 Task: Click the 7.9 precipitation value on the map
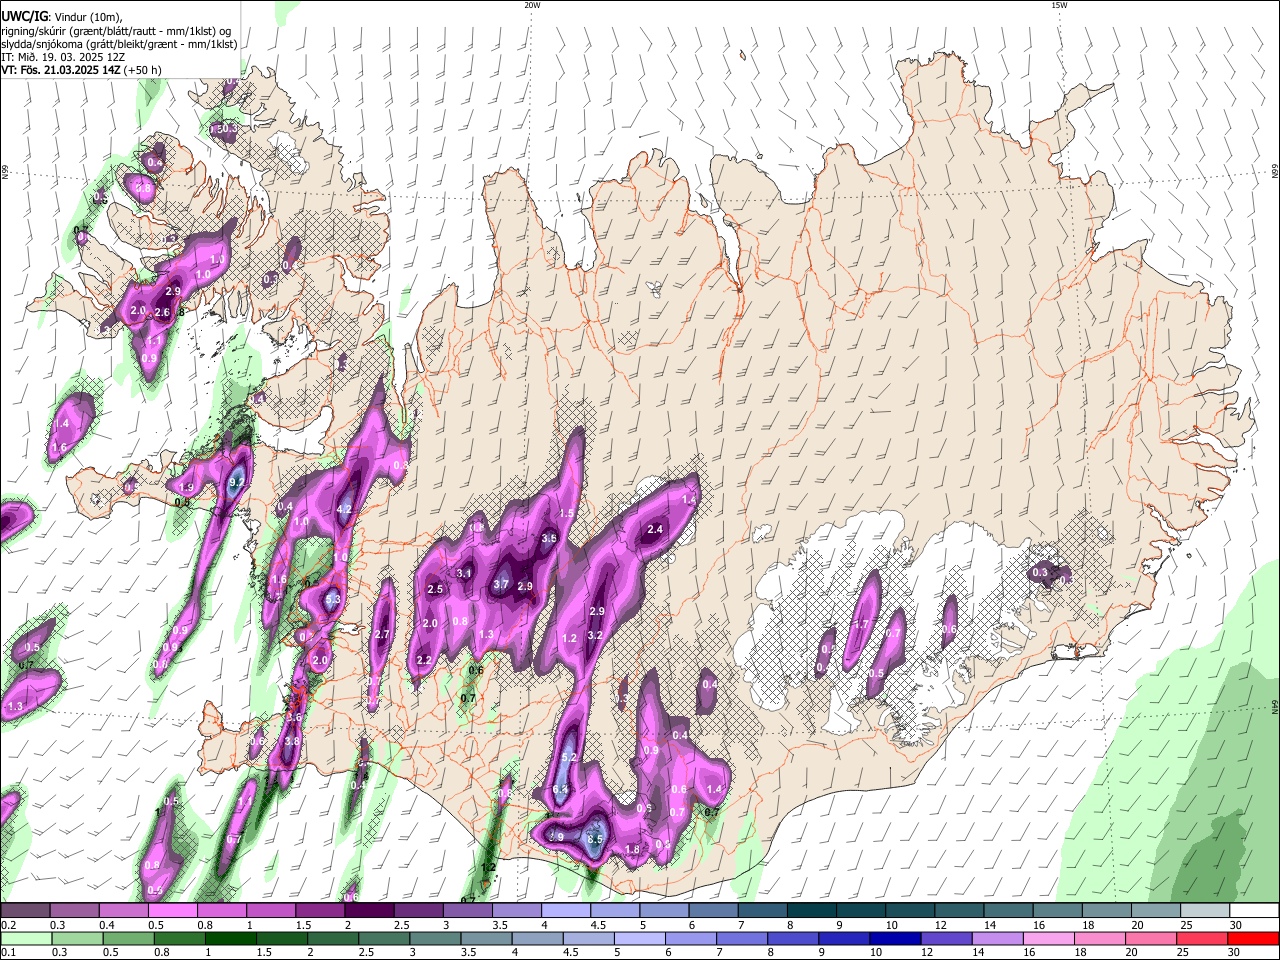pos(557,837)
